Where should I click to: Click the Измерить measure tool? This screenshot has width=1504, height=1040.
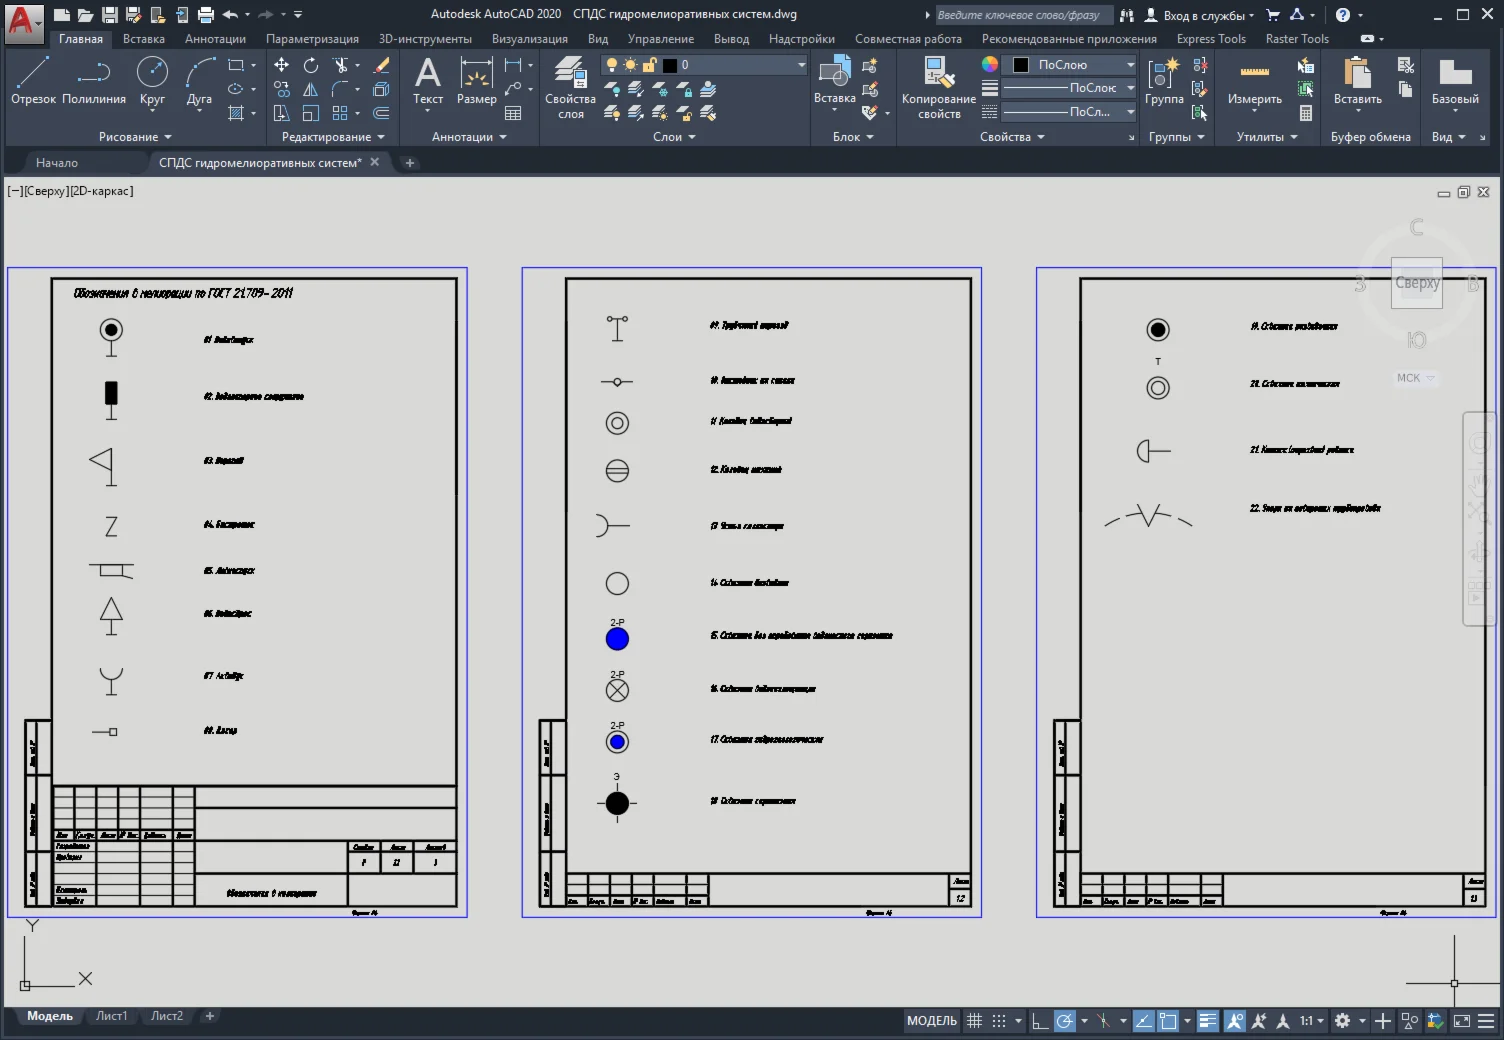1255,81
